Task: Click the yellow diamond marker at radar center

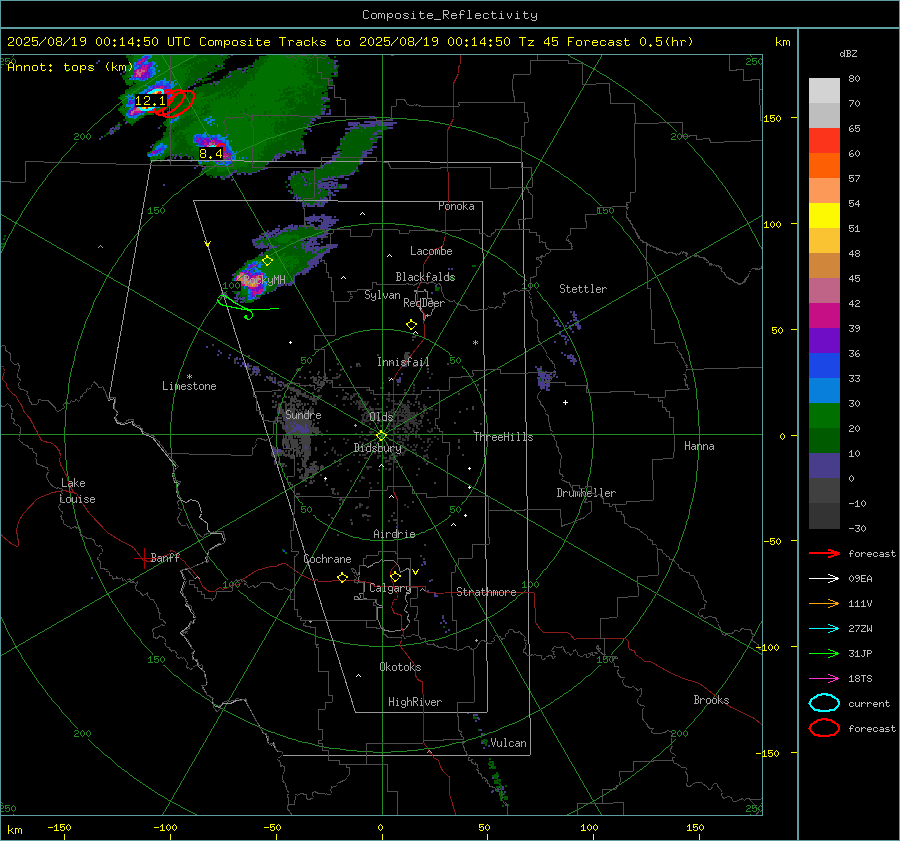Action: tap(381, 436)
